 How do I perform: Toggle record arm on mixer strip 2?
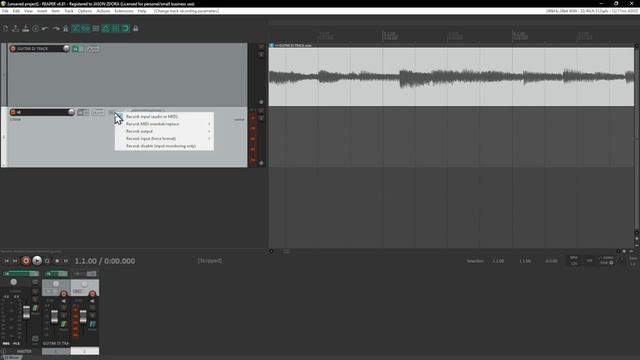(x=92, y=294)
